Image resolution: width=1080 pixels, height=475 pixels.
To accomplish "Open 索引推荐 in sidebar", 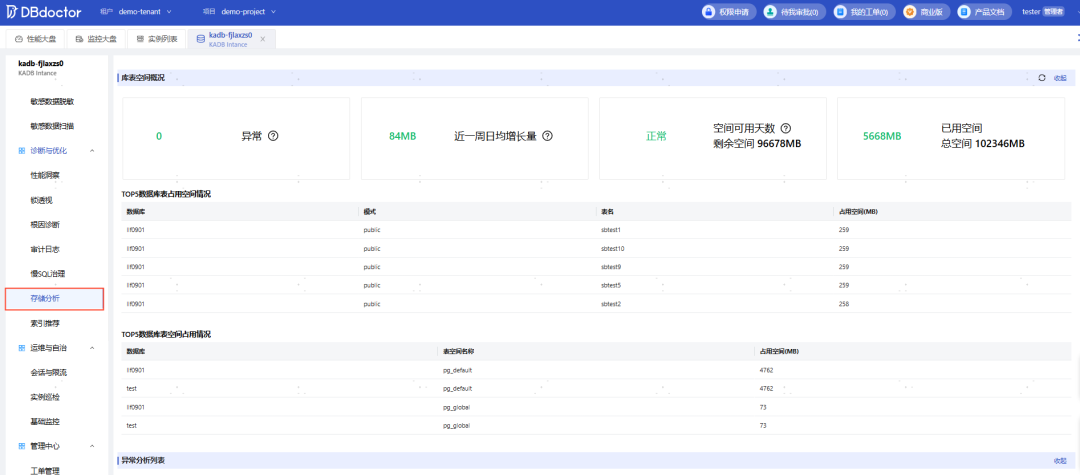I will (x=45, y=323).
